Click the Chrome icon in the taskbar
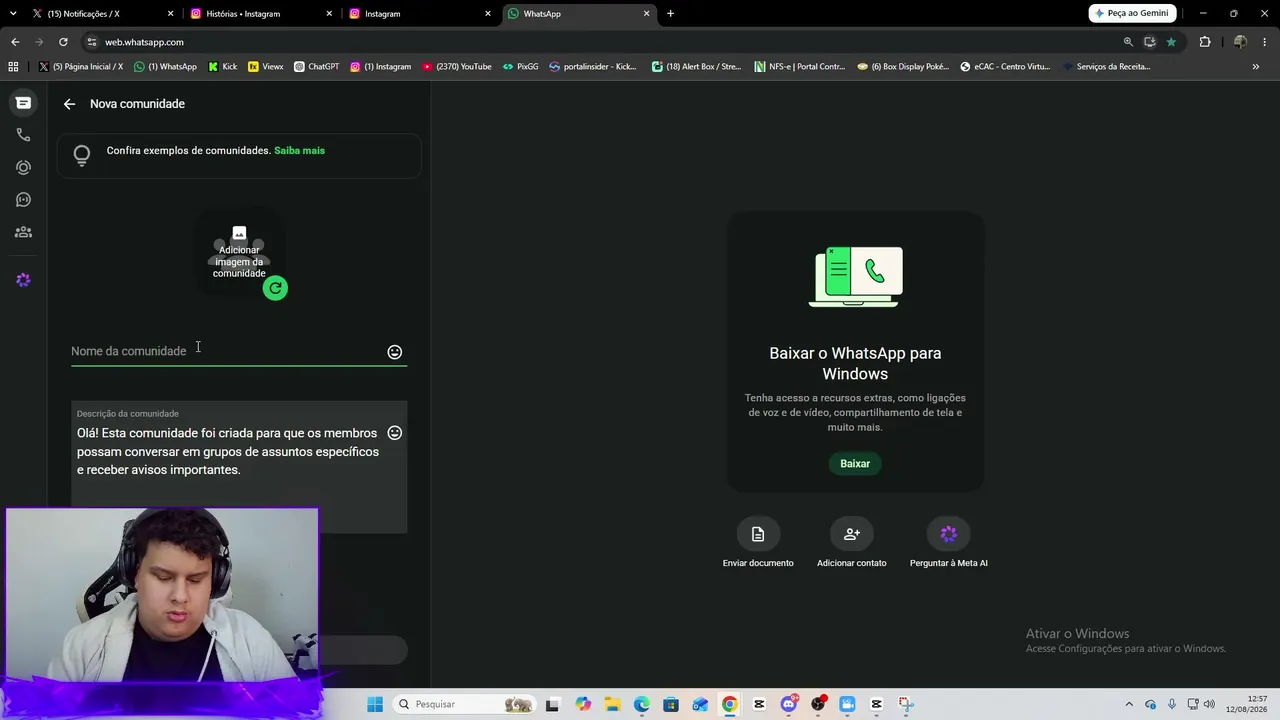Viewport: 1280px width, 720px height. (x=730, y=704)
